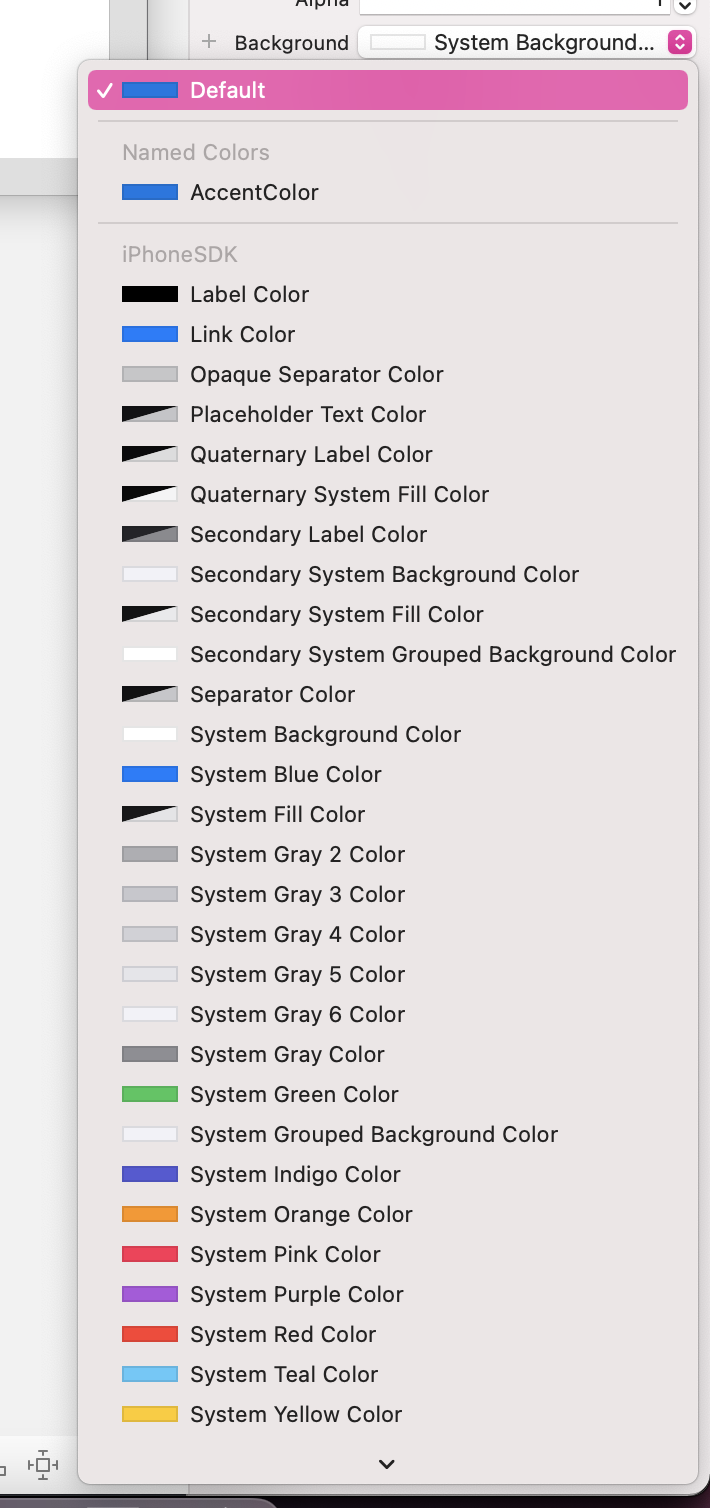Pick Secondary System Background Color

coord(388,574)
